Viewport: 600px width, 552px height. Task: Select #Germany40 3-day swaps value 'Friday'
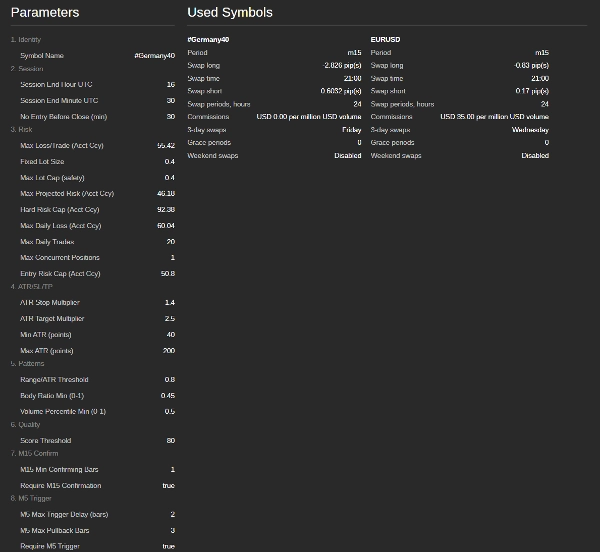click(x=352, y=130)
